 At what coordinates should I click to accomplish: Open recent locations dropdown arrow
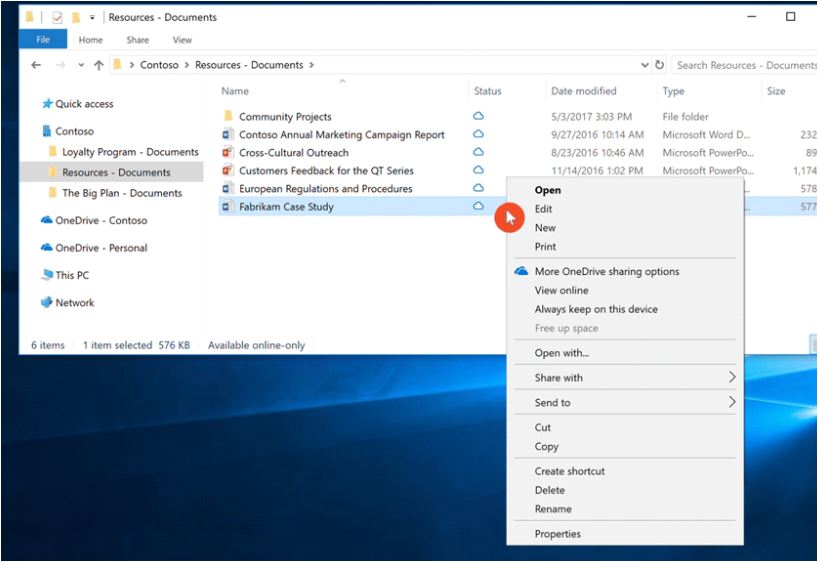tap(81, 65)
